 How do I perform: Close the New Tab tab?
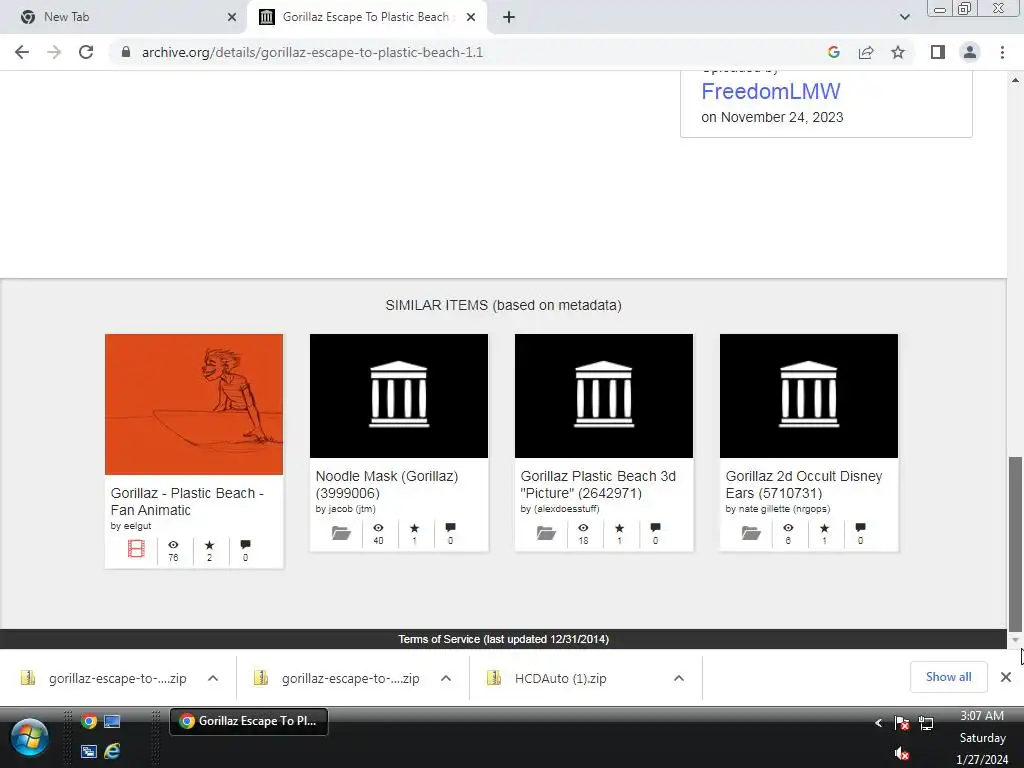tap(232, 18)
